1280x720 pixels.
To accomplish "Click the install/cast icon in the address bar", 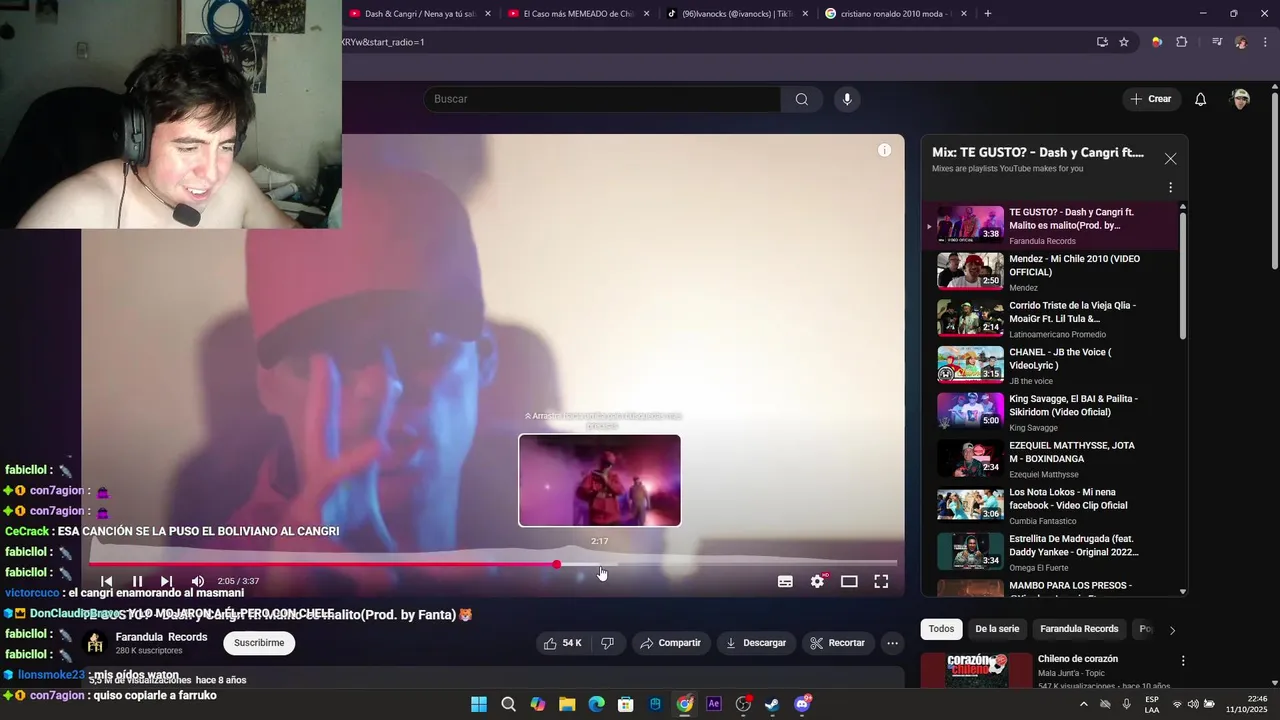I will (1102, 42).
